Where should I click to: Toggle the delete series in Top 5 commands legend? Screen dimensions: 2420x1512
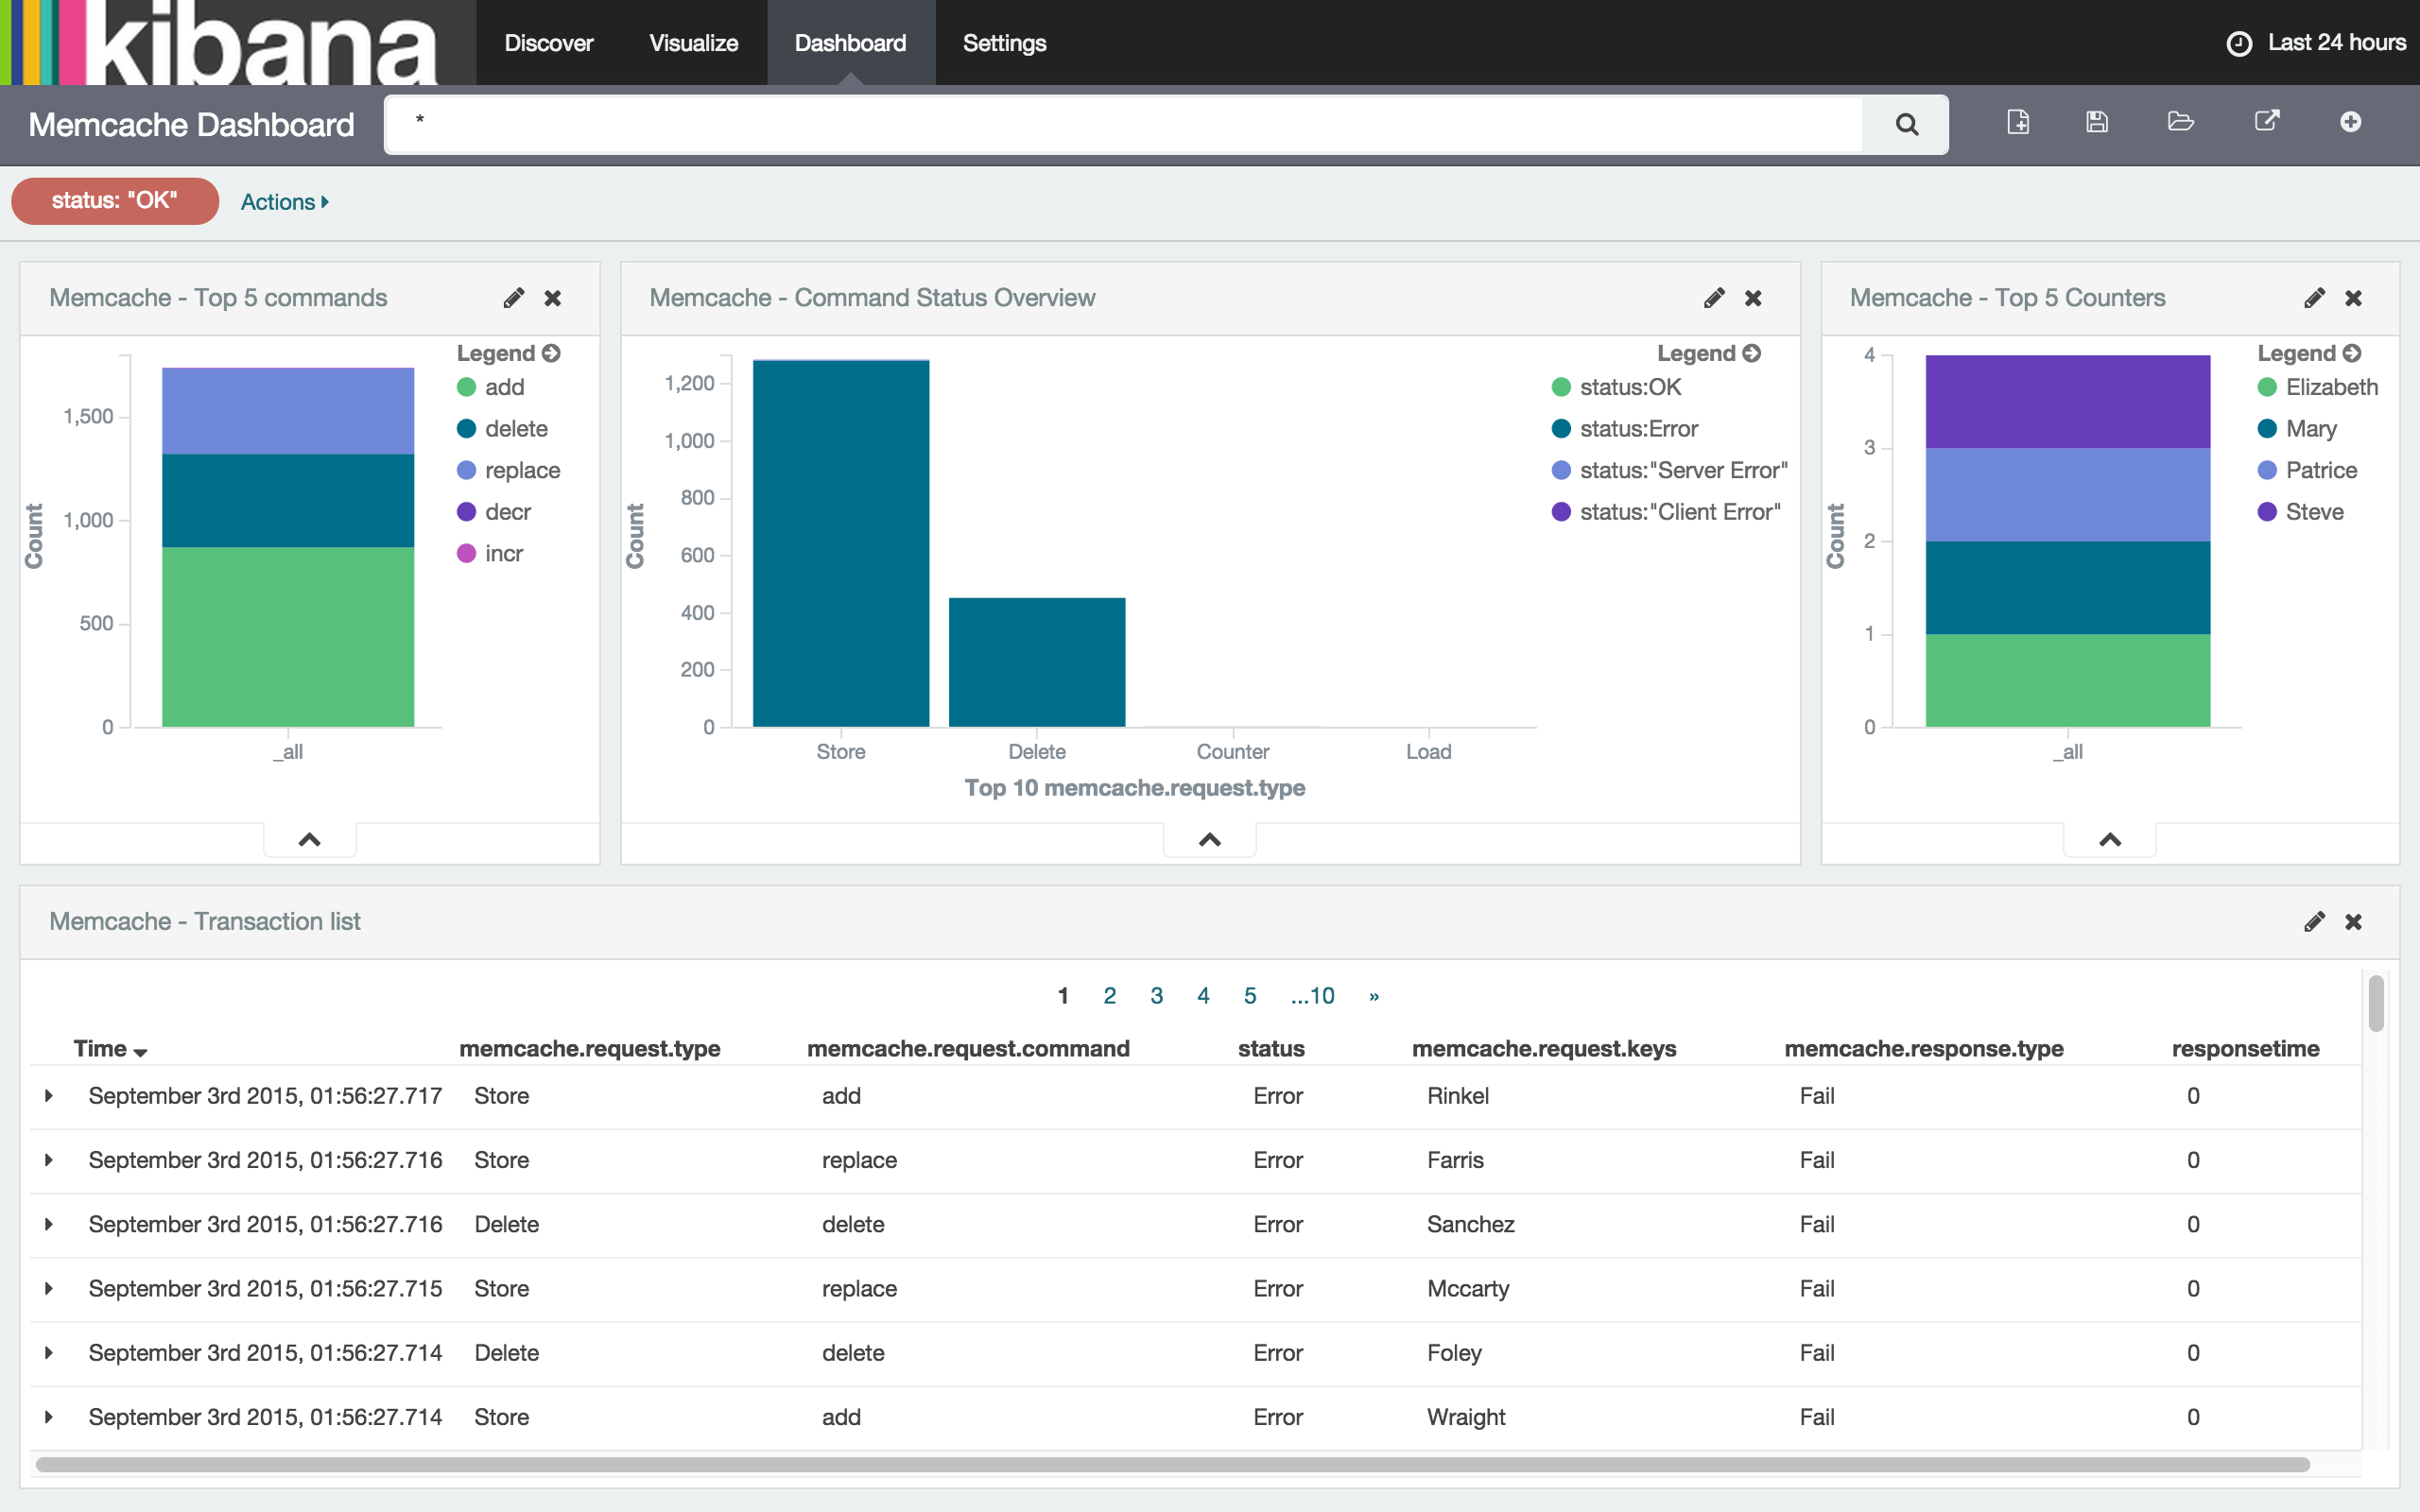click(x=515, y=428)
